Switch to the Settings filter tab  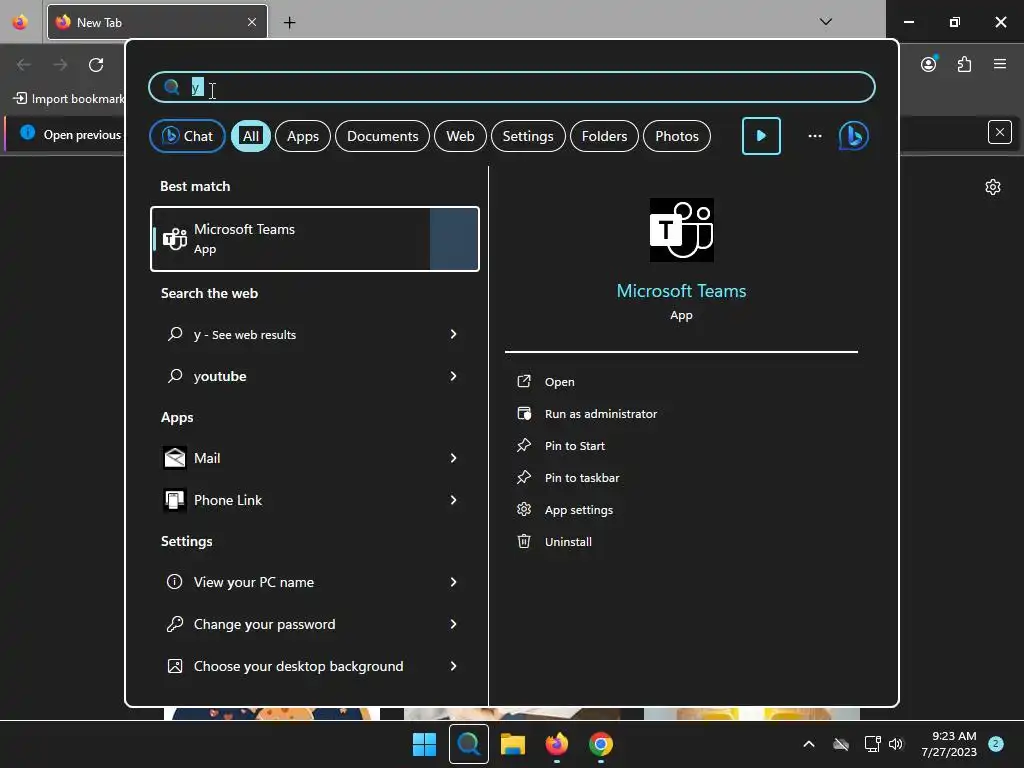pos(528,136)
